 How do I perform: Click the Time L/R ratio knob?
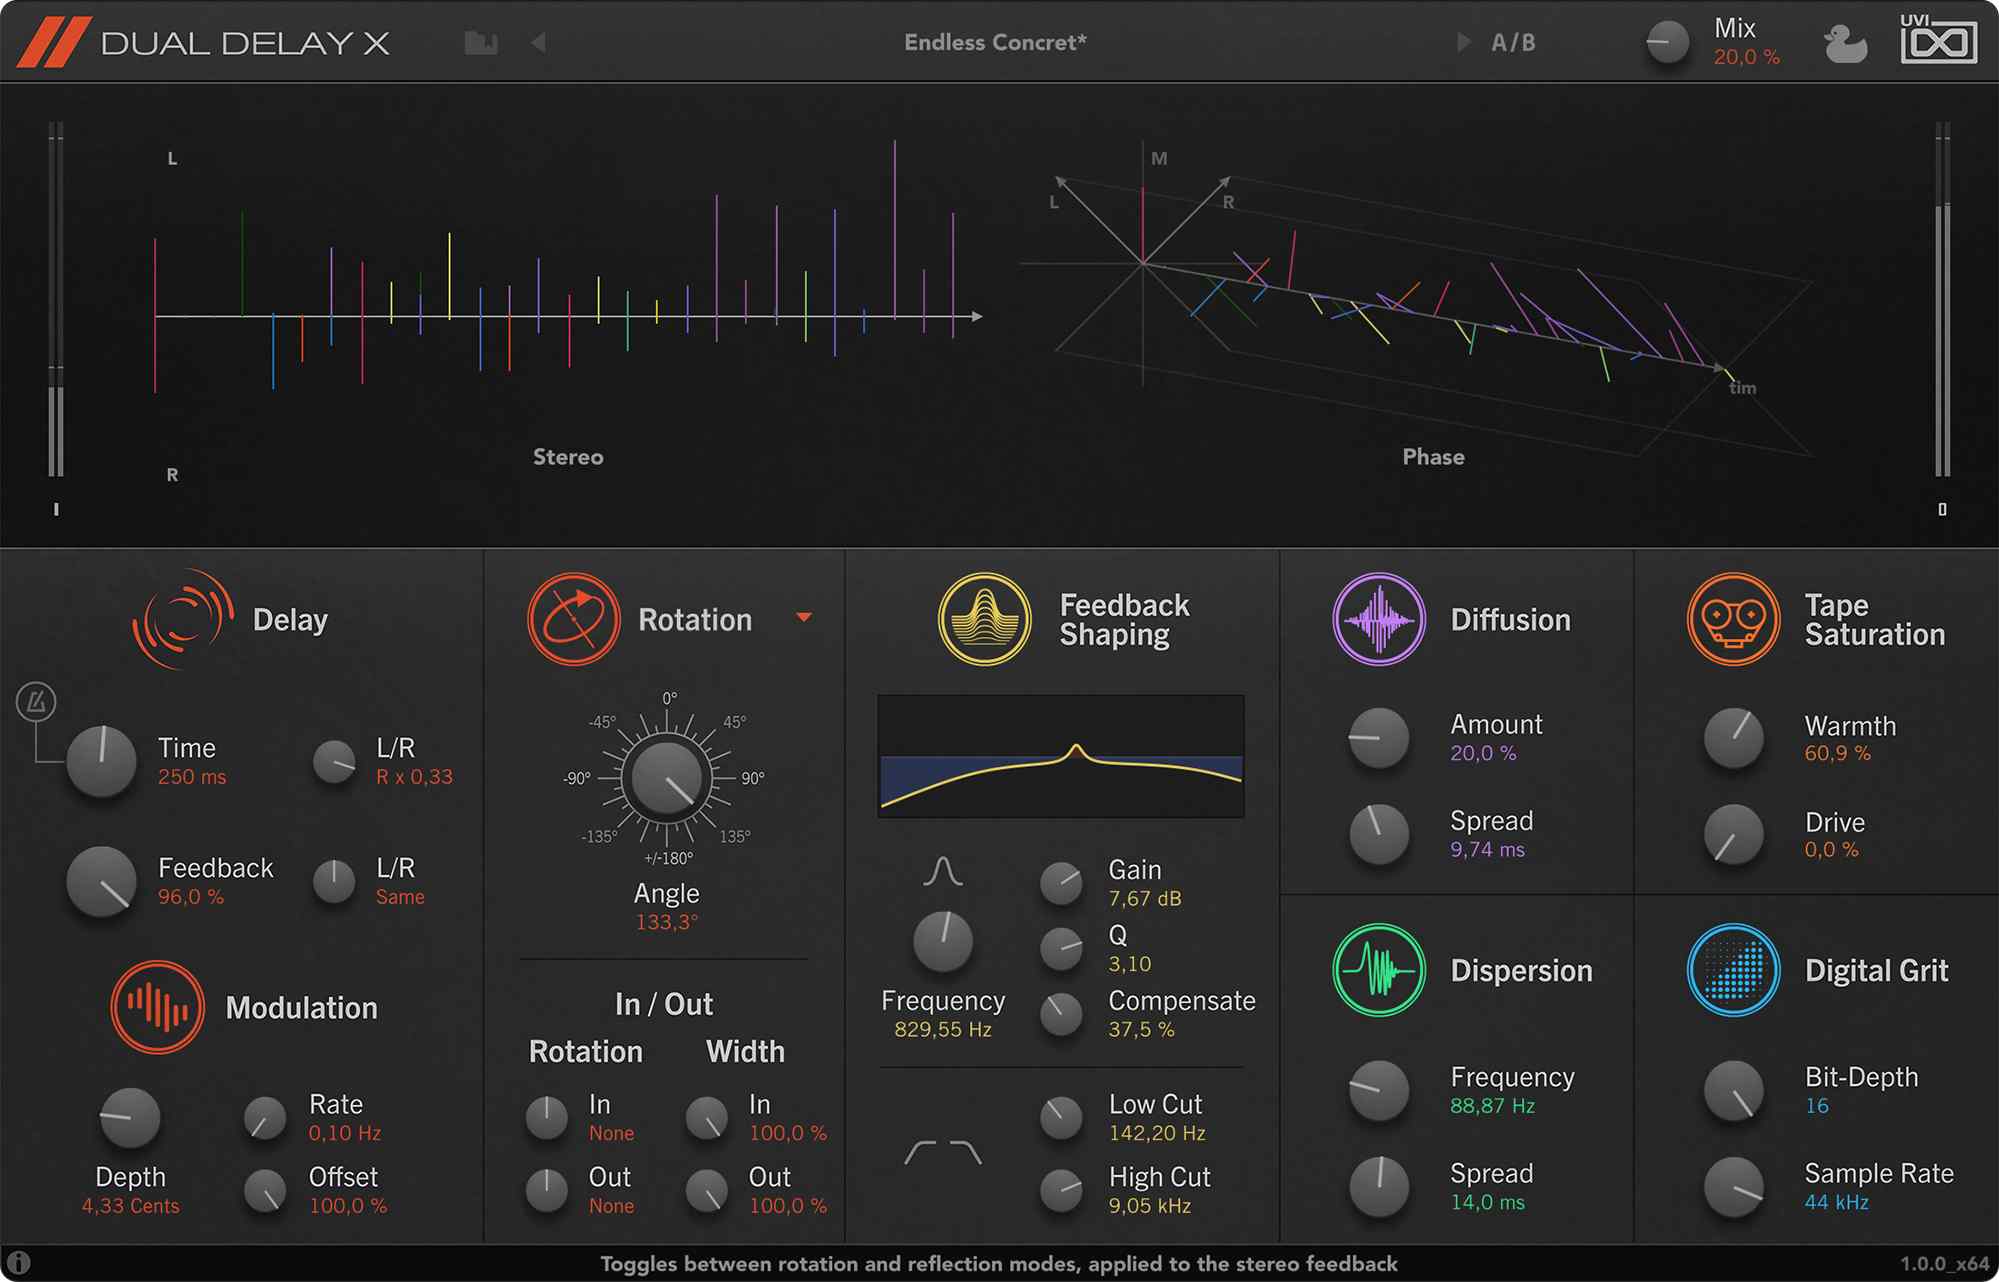pos(334,761)
